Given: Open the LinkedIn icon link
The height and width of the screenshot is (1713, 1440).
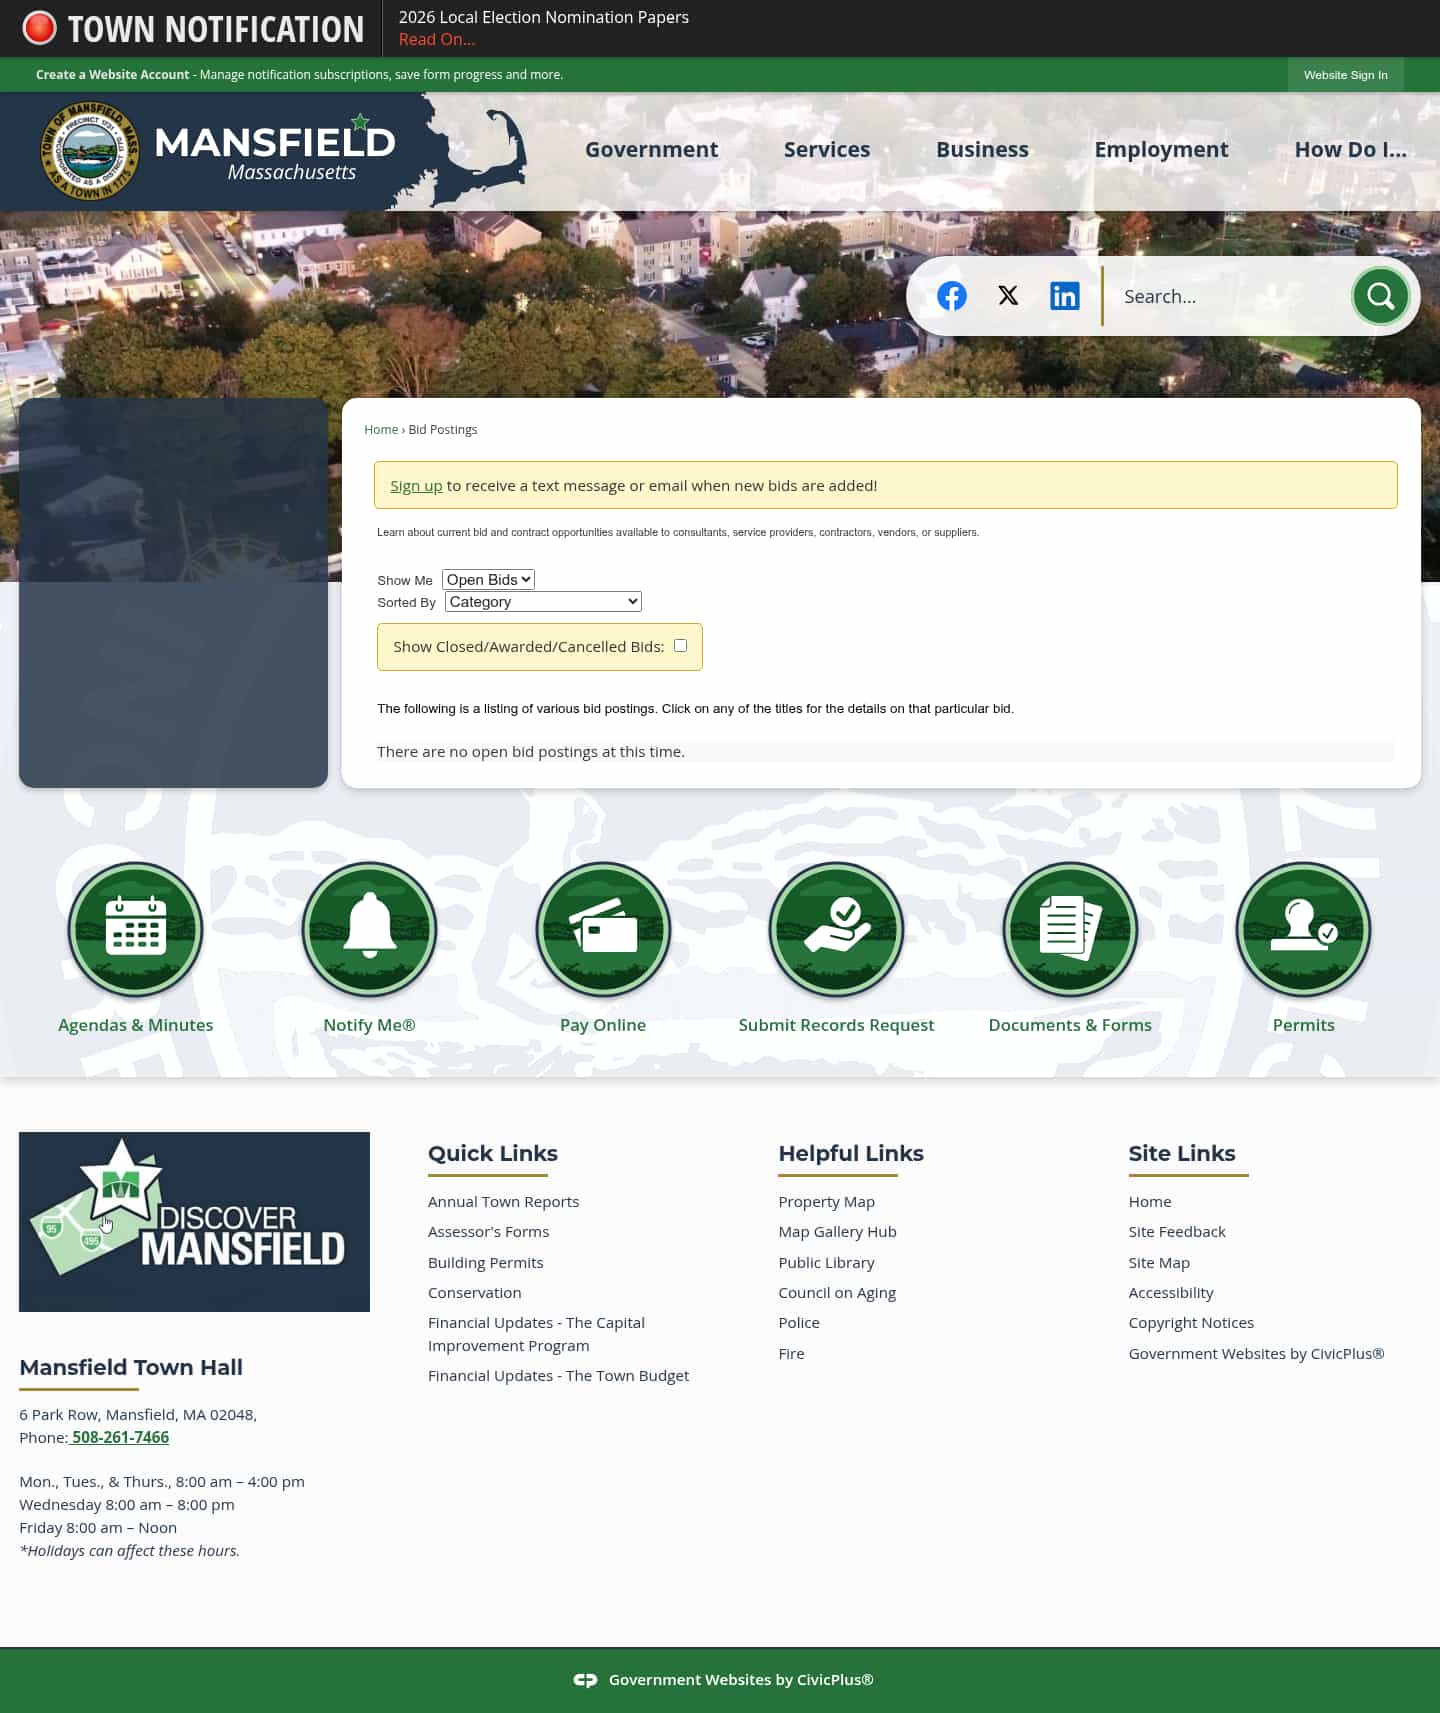Looking at the screenshot, I should 1064,296.
